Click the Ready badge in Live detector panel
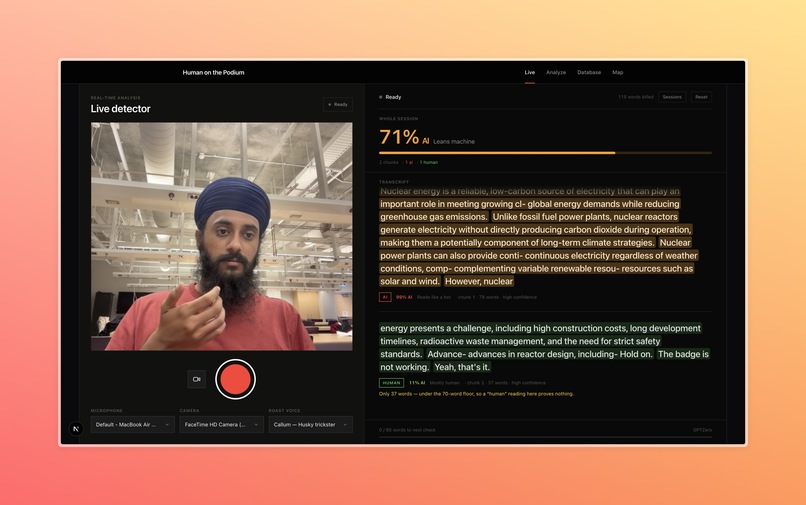This screenshot has height=505, width=806. (x=338, y=104)
